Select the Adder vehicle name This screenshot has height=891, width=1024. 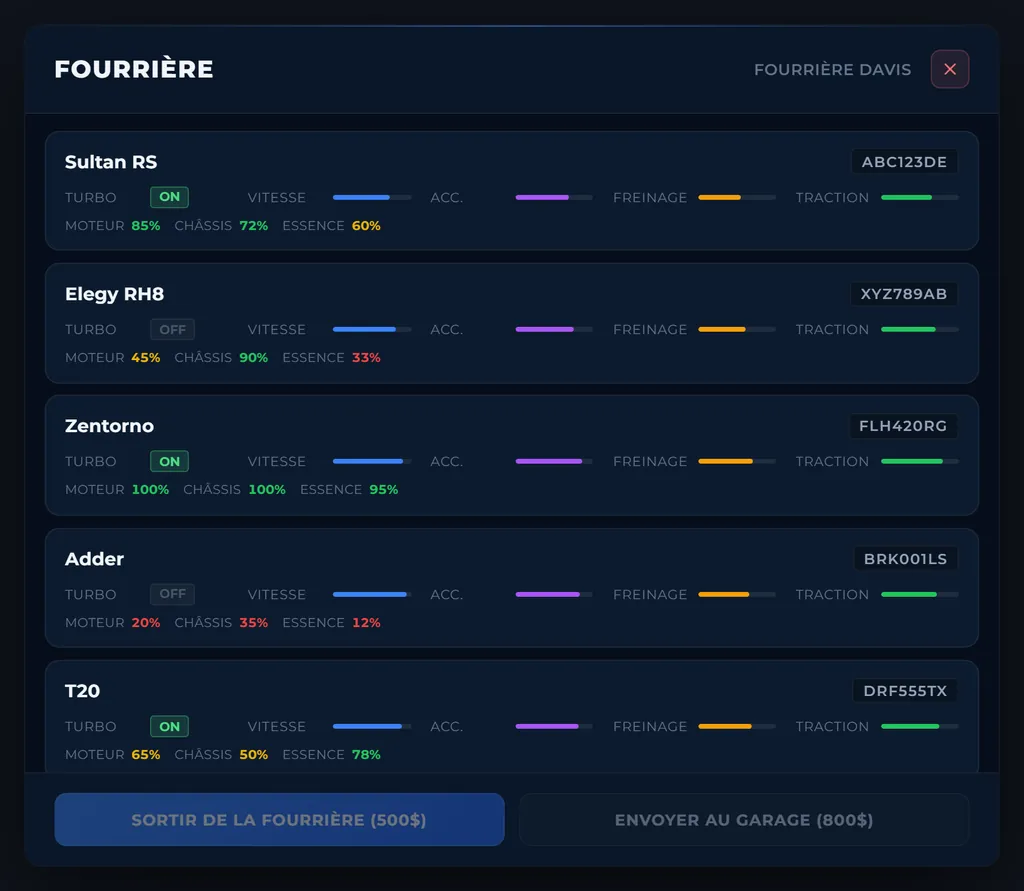(94, 559)
